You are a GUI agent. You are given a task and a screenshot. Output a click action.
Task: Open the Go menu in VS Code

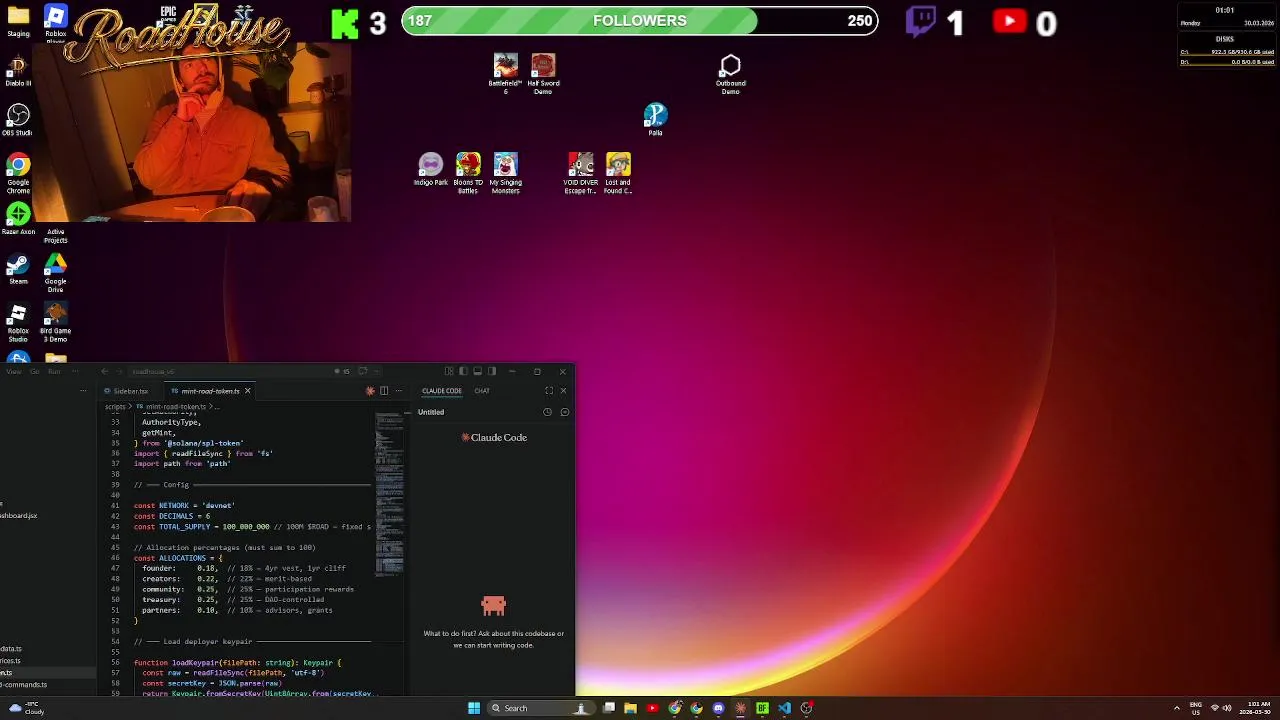click(35, 372)
